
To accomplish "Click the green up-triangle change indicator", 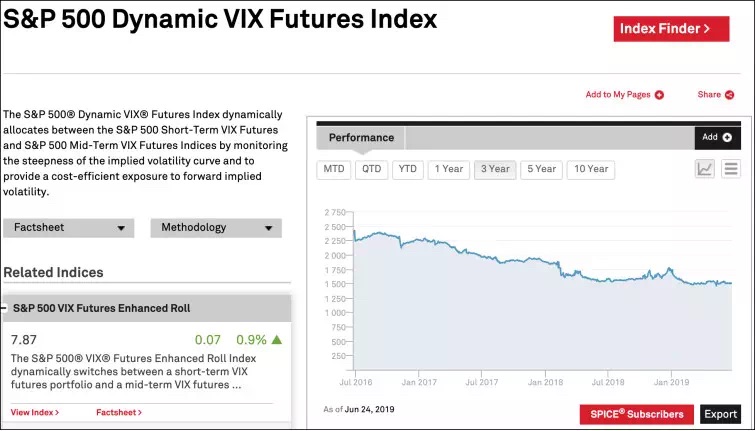I will click(277, 340).
